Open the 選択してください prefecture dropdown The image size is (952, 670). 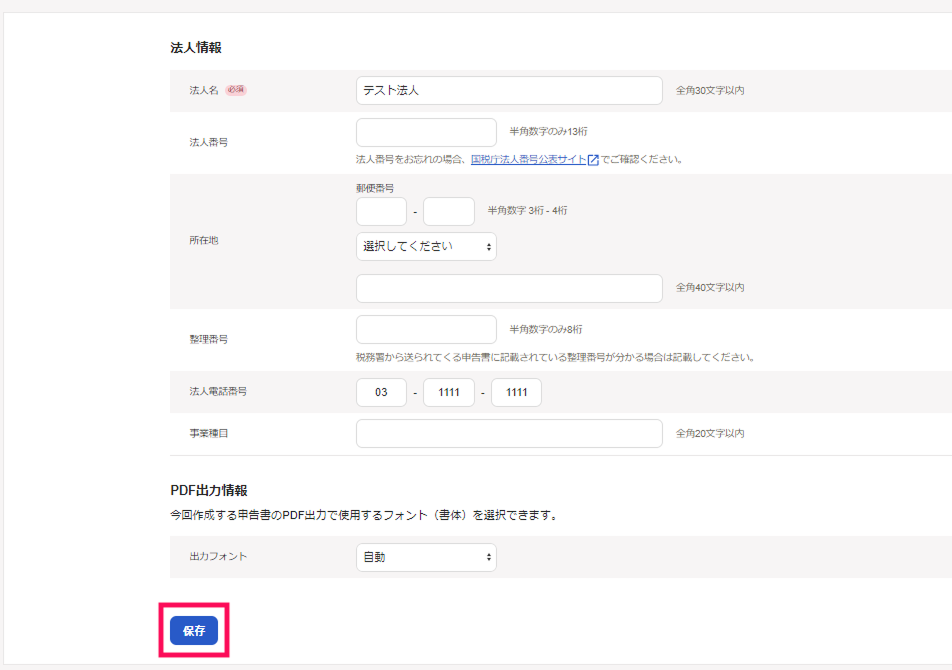[426, 246]
